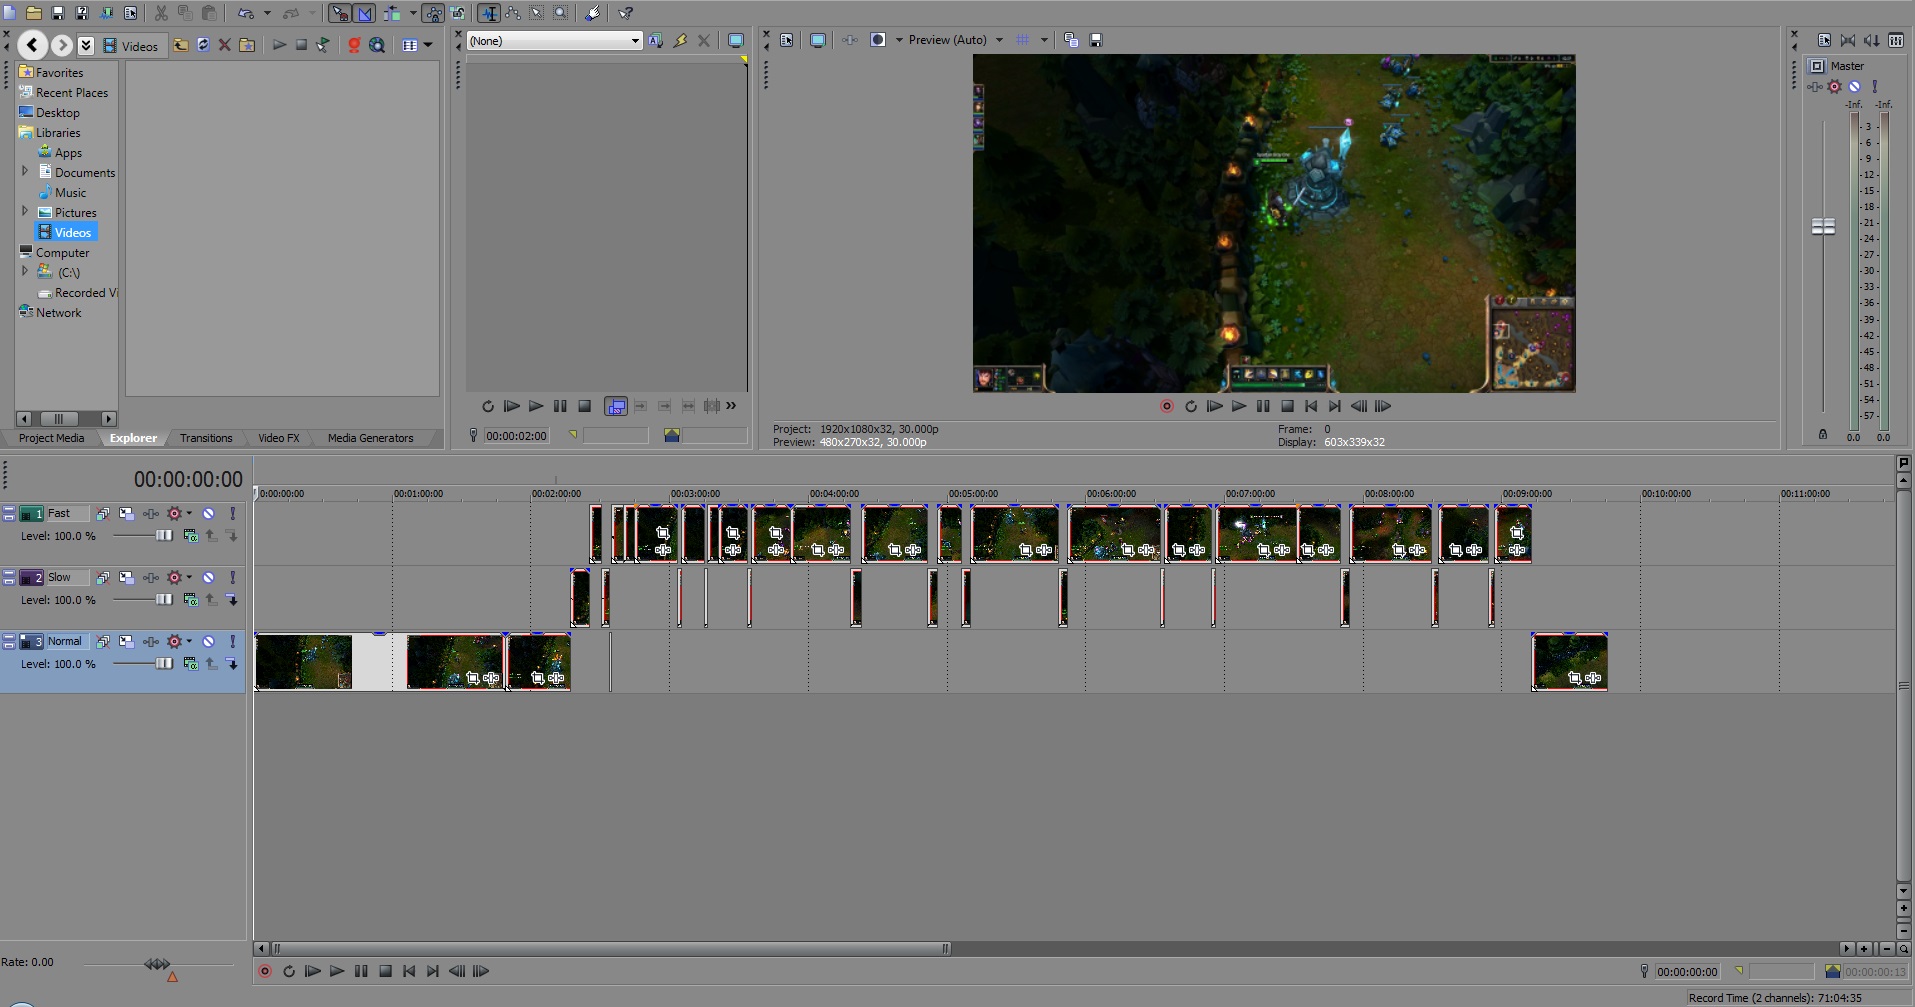
Task: Select the Explorer tab
Action: coord(133,438)
